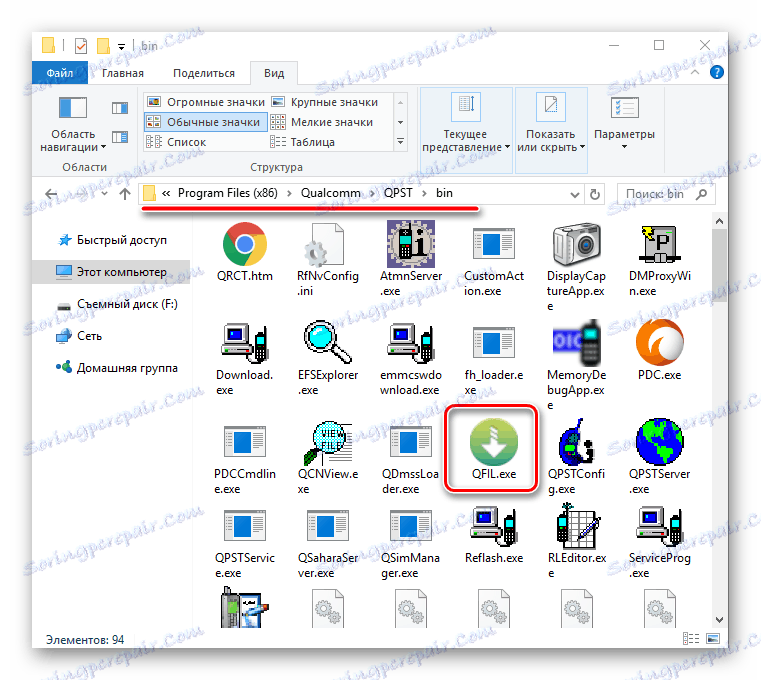Open the Файл menu tab

tap(60, 73)
